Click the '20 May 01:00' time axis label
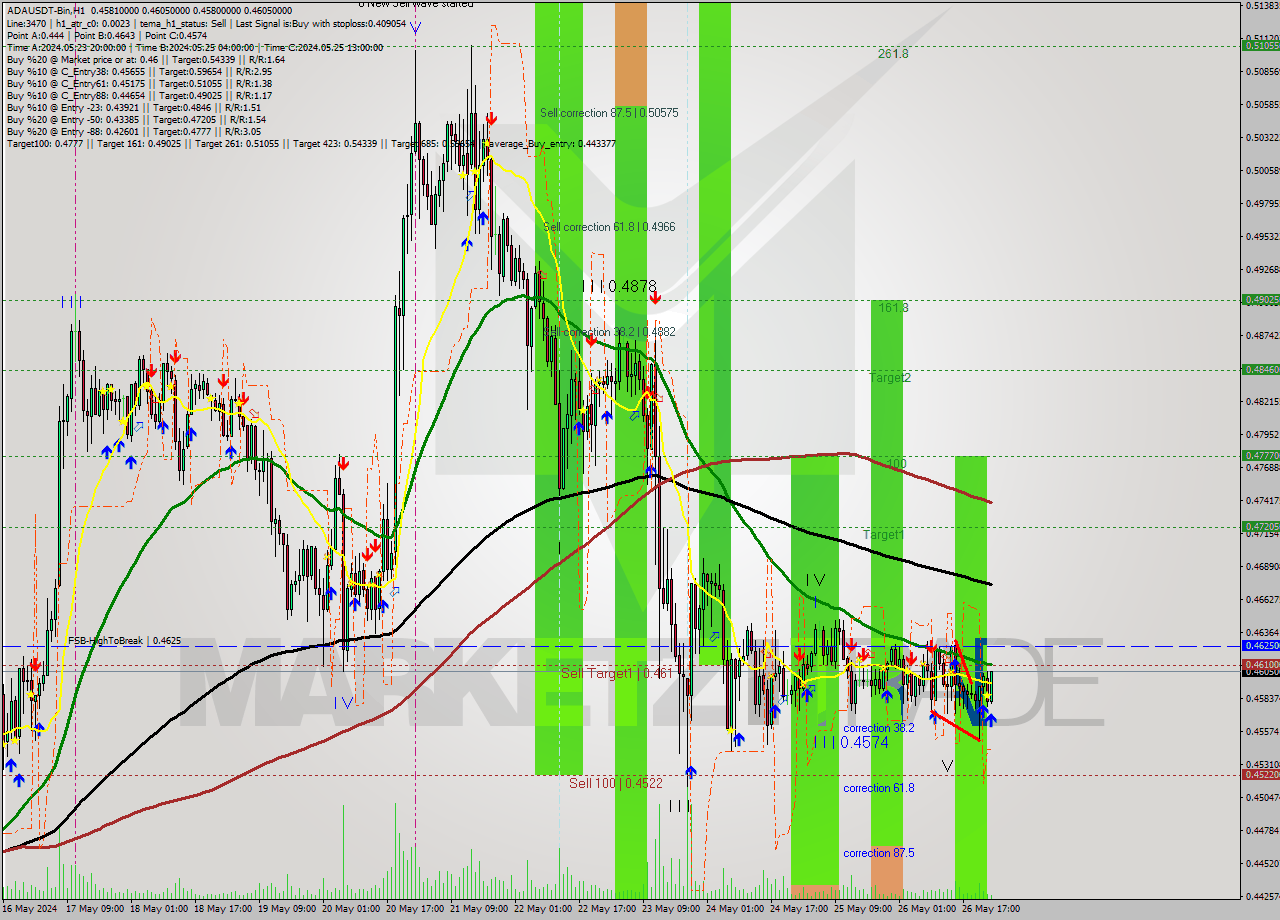Screen dimensions: 1280x920 tap(350, 909)
